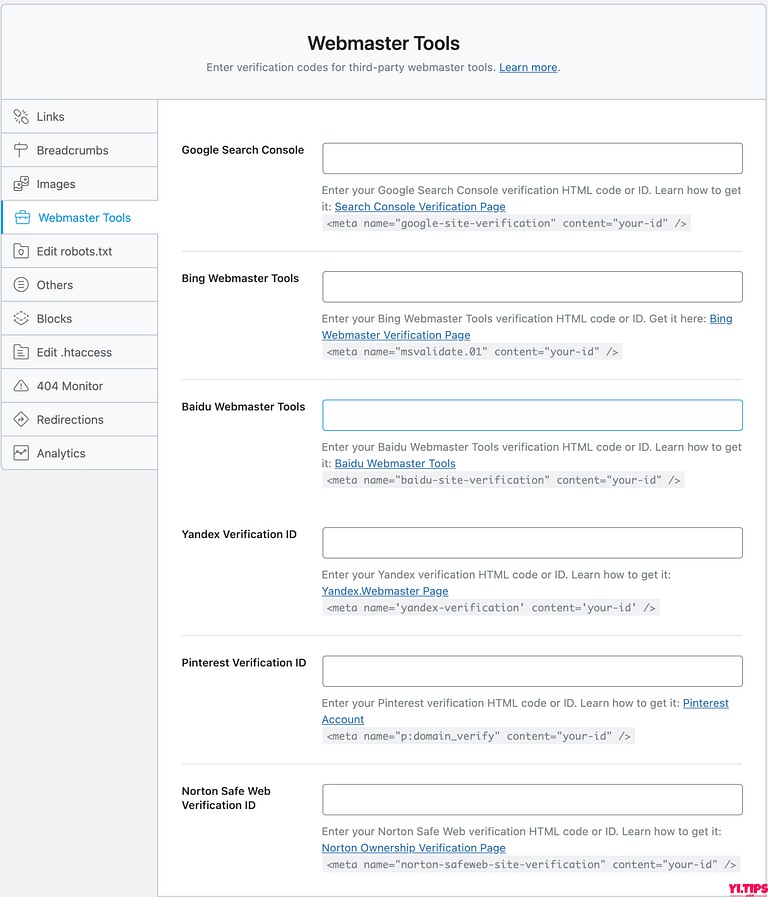Image resolution: width=768 pixels, height=897 pixels.
Task: Click the Redirections diamond icon
Action: 21,419
